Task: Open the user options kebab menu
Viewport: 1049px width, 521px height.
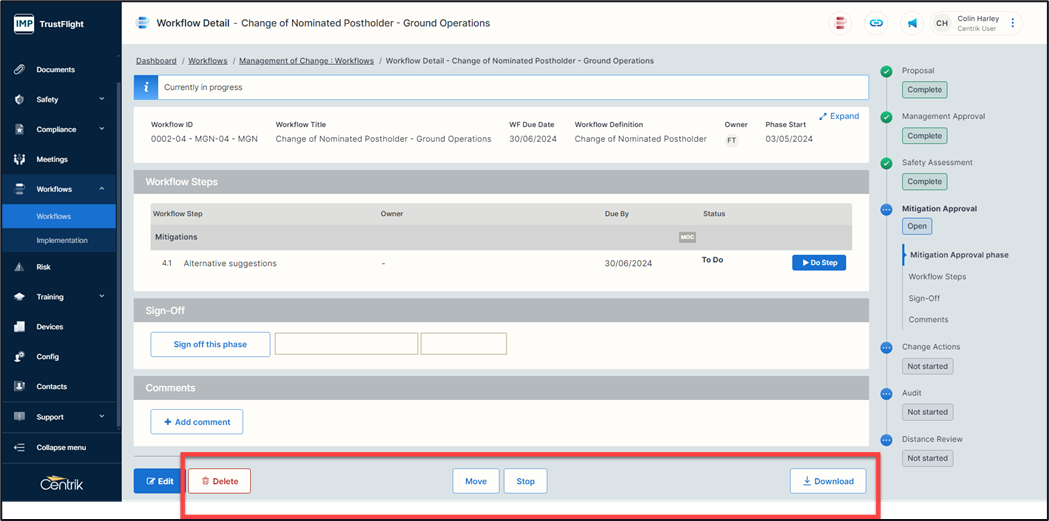Action: coord(1013,23)
